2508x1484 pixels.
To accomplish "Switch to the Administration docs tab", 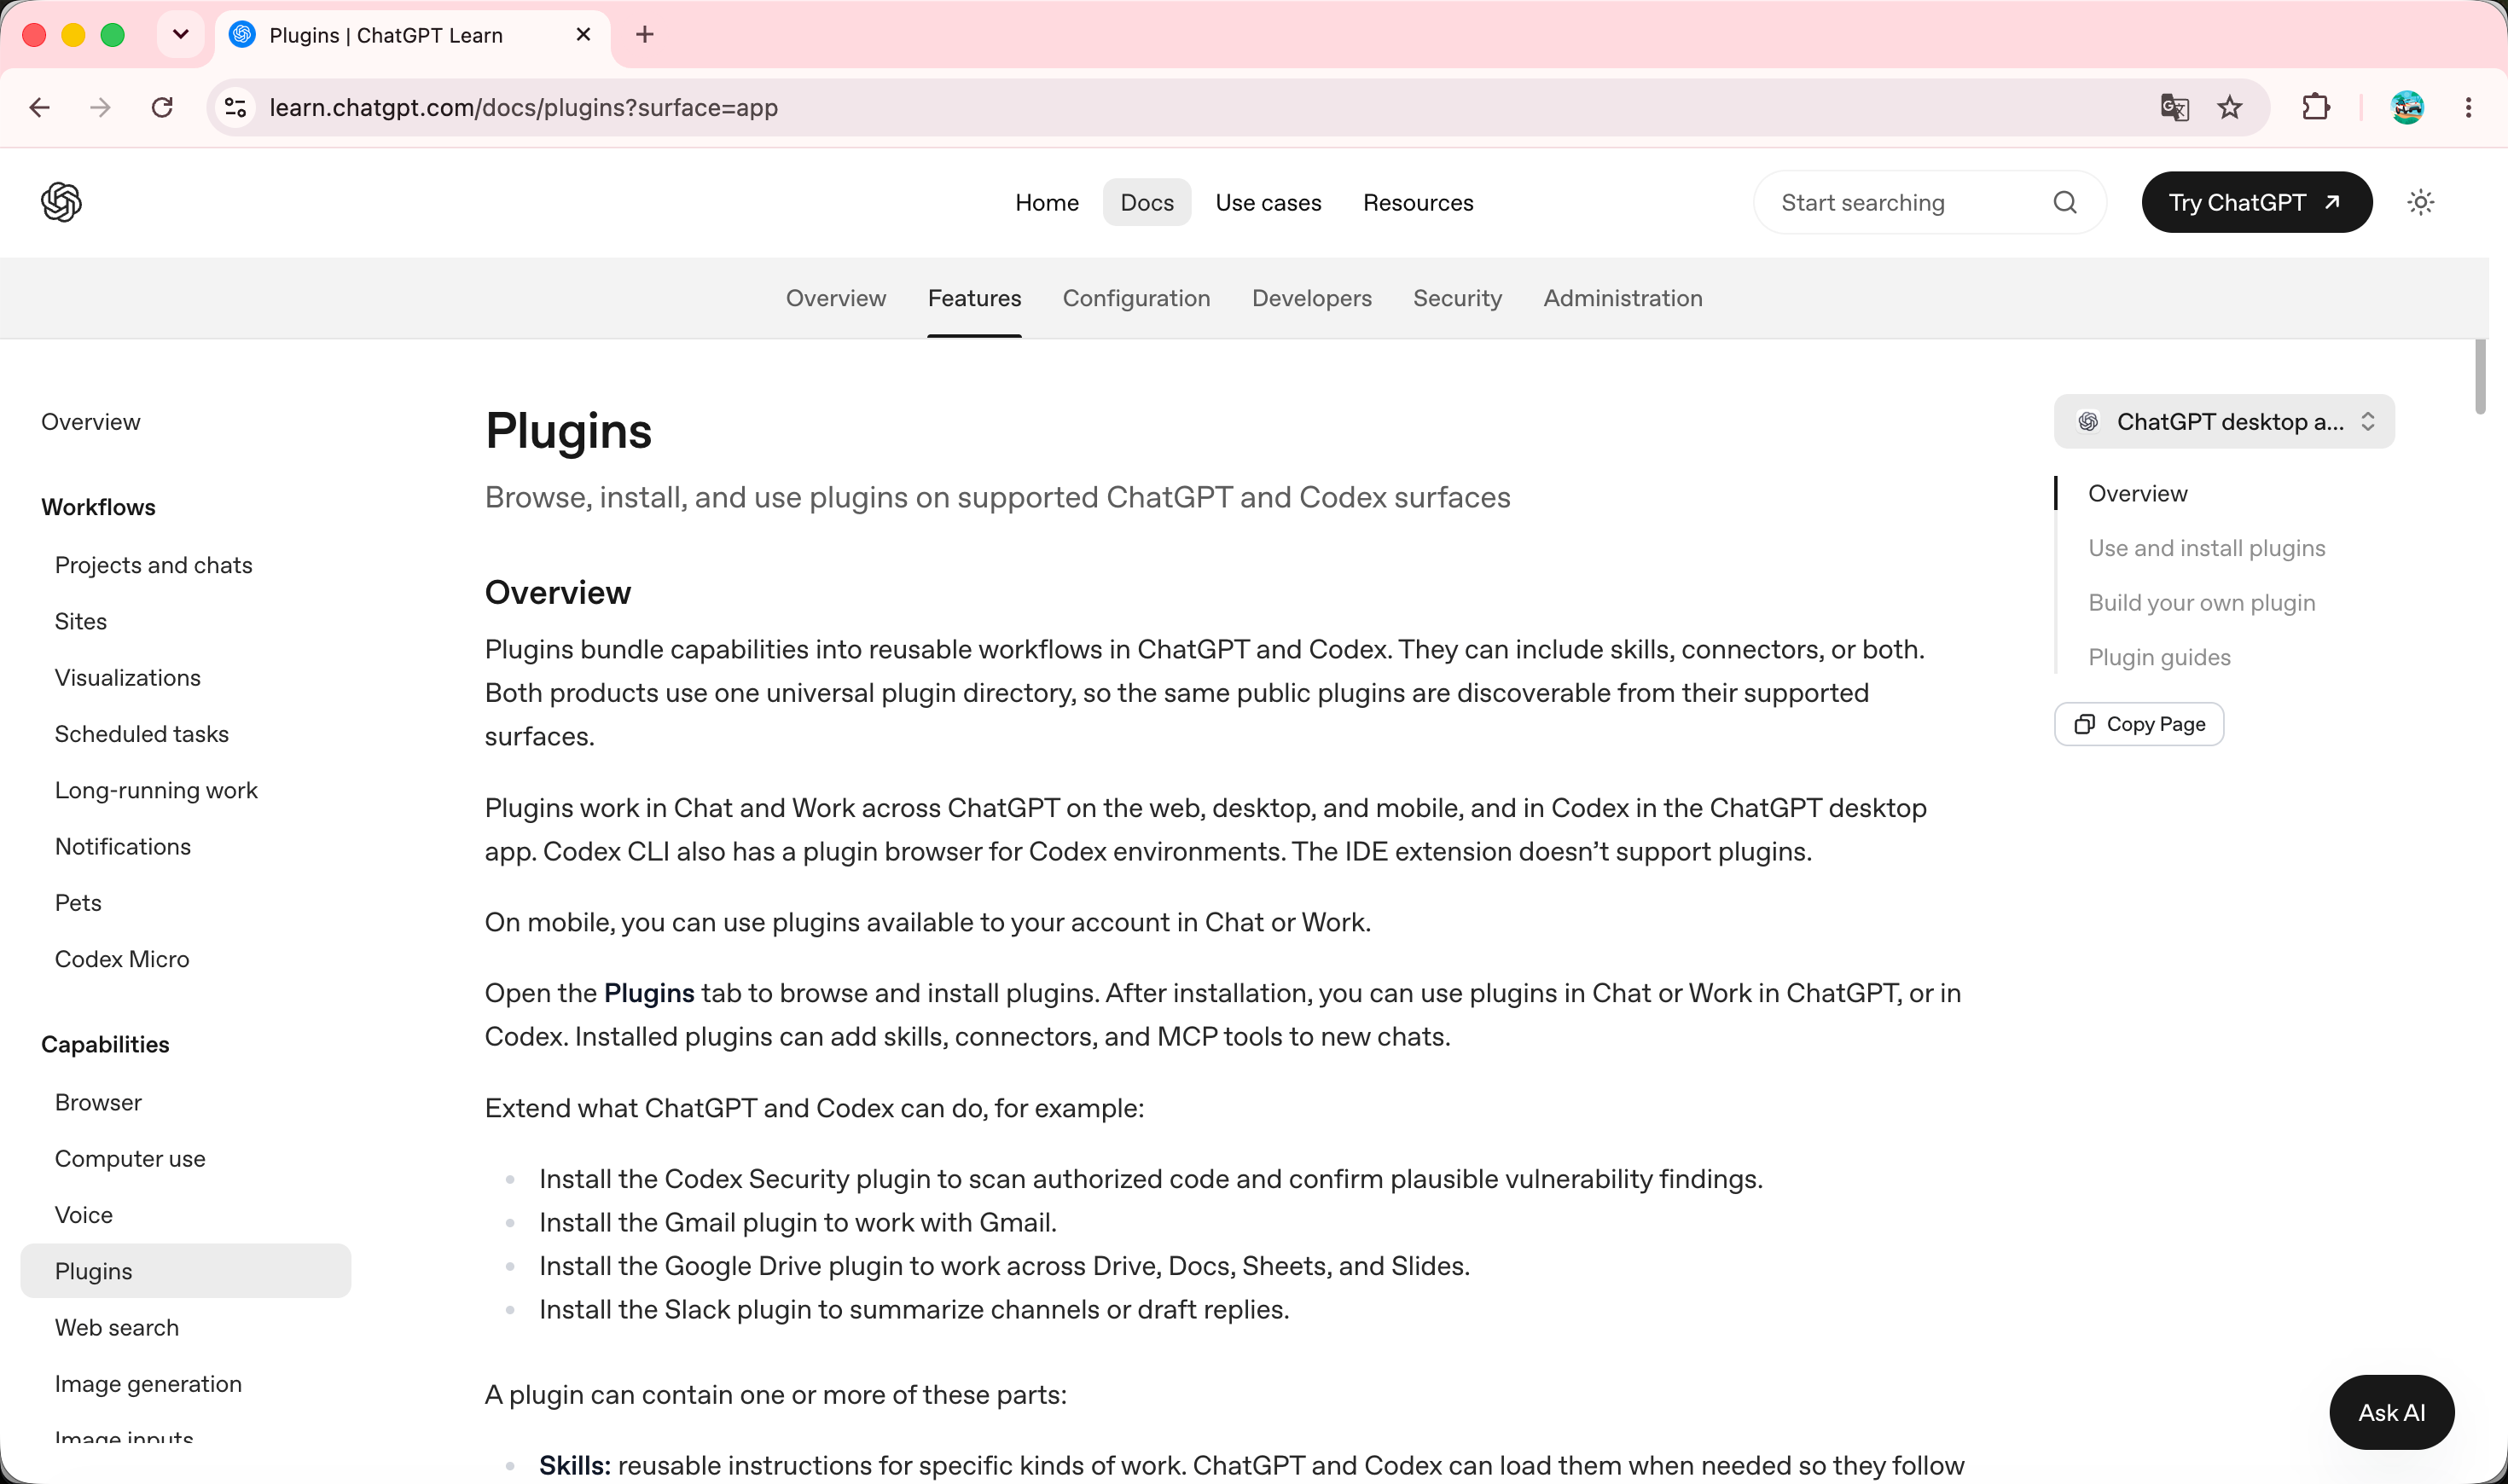I will click(1623, 298).
